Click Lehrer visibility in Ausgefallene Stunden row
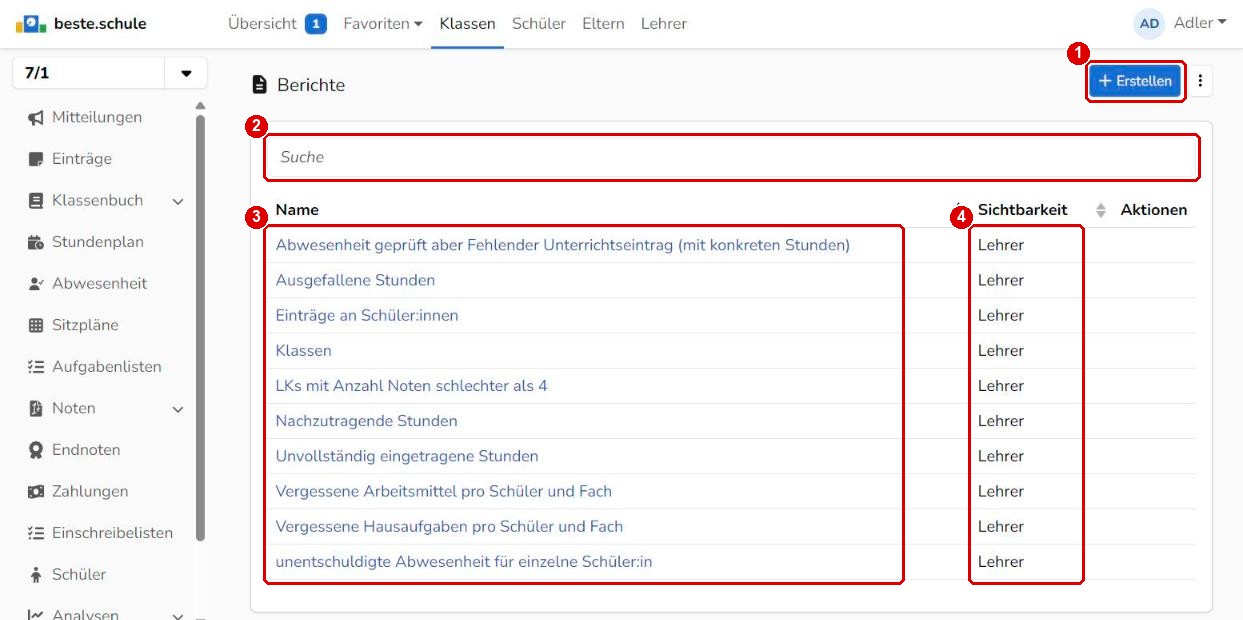 tap(1001, 280)
